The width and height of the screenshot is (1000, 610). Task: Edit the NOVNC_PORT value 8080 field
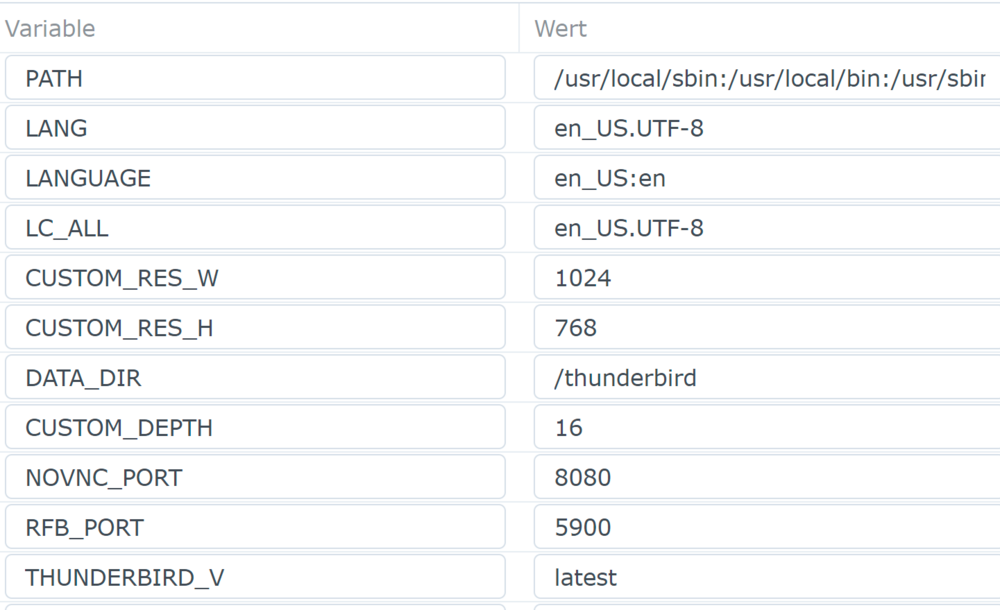coord(767,477)
